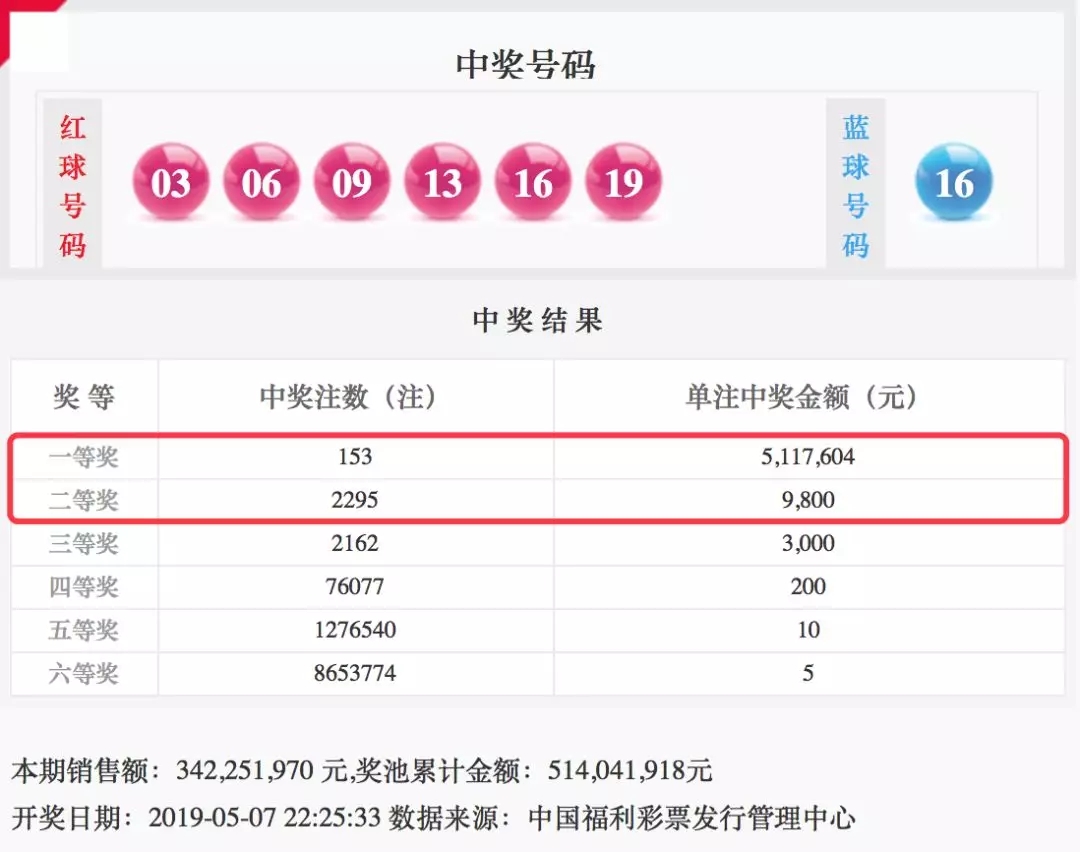Screen dimensions: 1080x852
Task: Click sixth prize winner count 8653774
Action: tap(355, 674)
